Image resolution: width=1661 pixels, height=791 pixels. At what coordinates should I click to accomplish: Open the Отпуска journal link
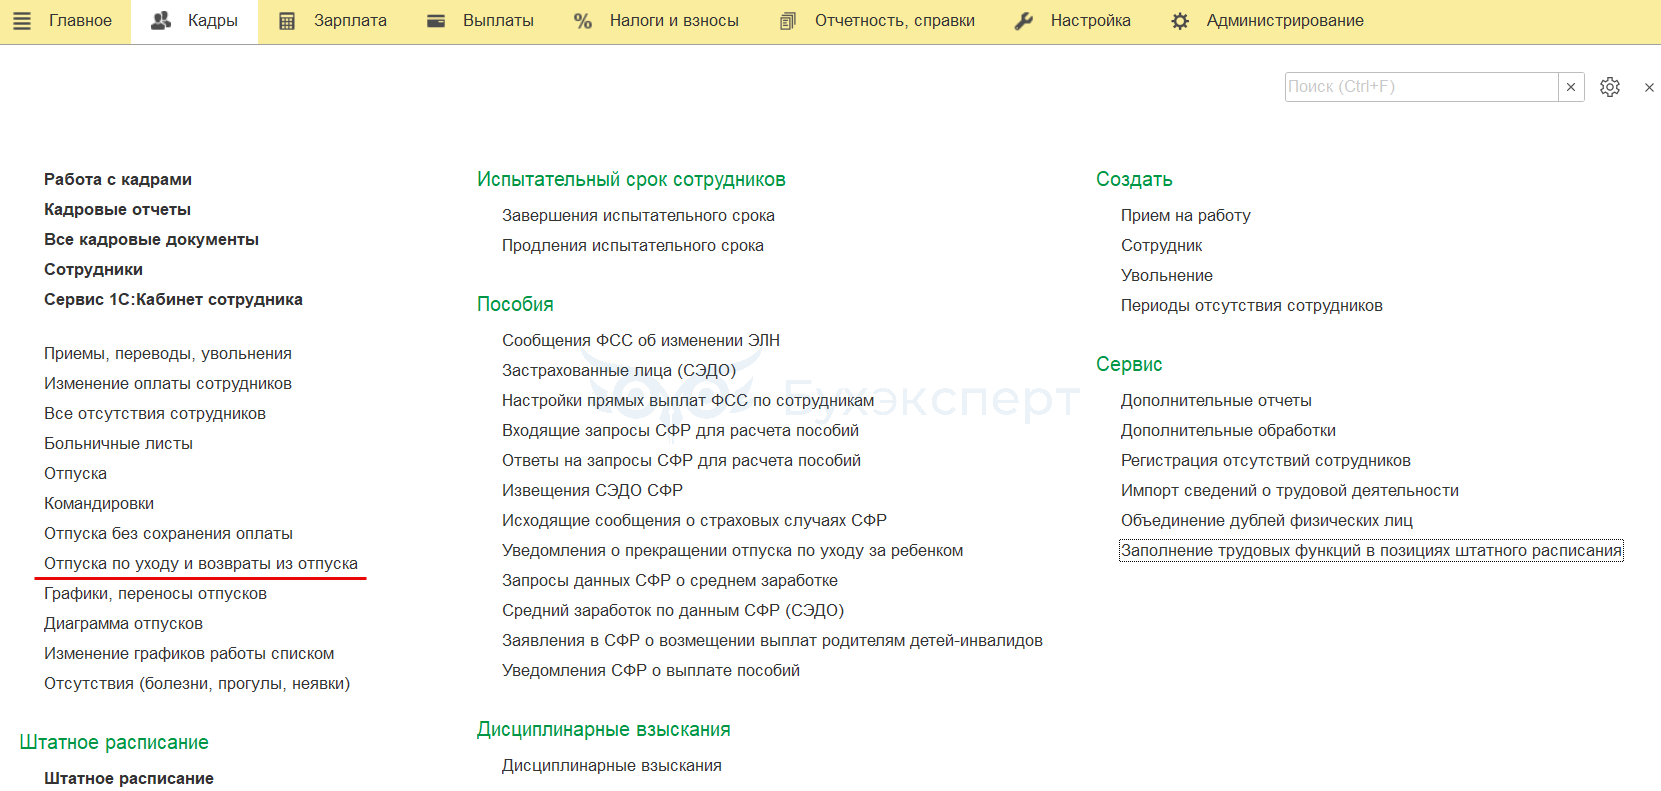(x=75, y=474)
